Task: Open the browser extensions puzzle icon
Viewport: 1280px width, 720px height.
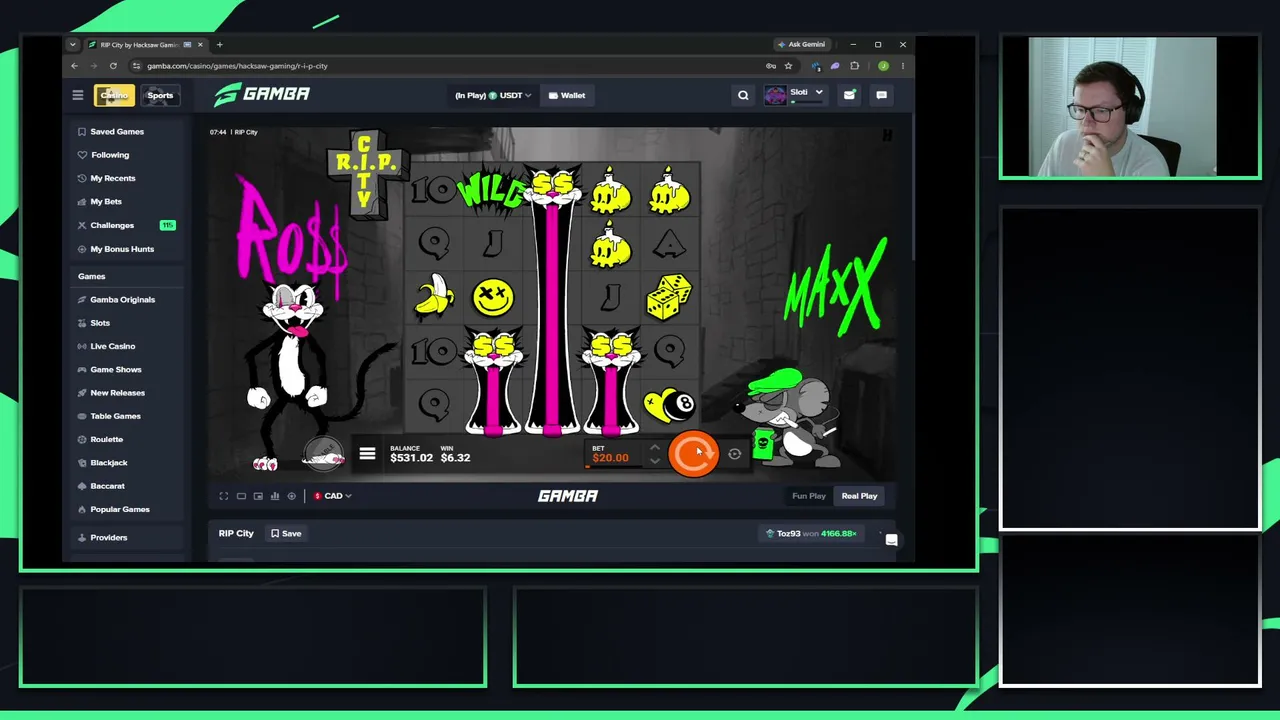Action: pyautogui.click(x=854, y=66)
